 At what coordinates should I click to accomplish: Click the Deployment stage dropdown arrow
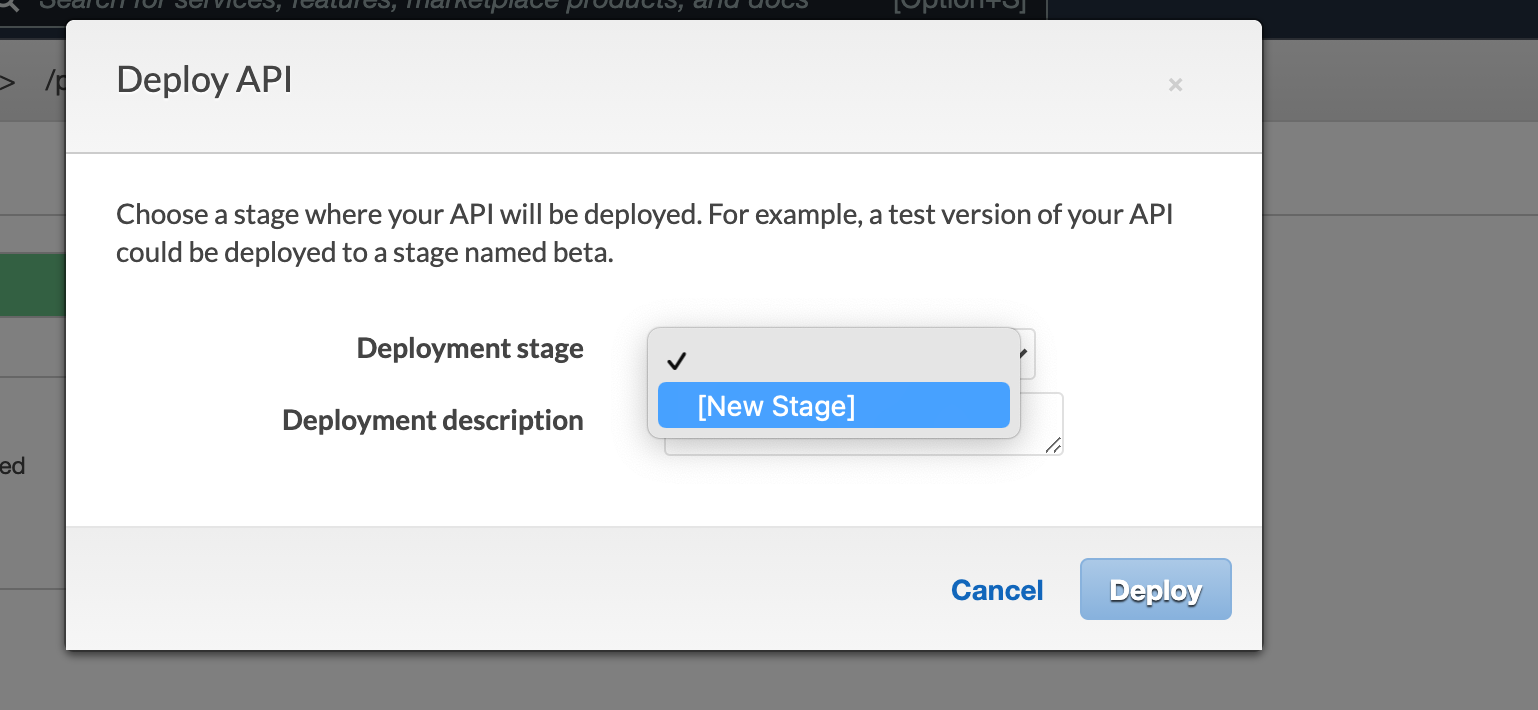click(x=1026, y=354)
